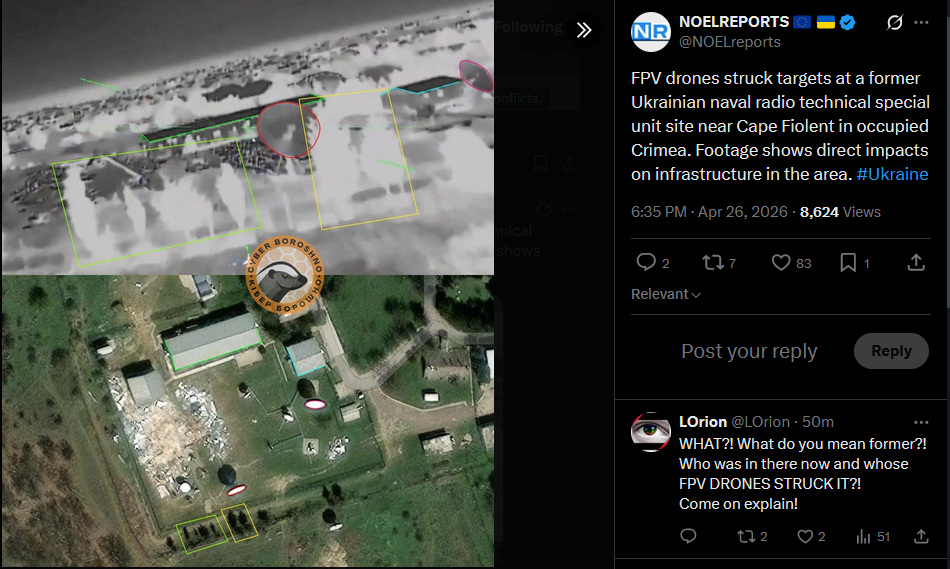The height and width of the screenshot is (569, 950).
Task: Bookmark the NOELREPORTS post
Action: (x=848, y=262)
